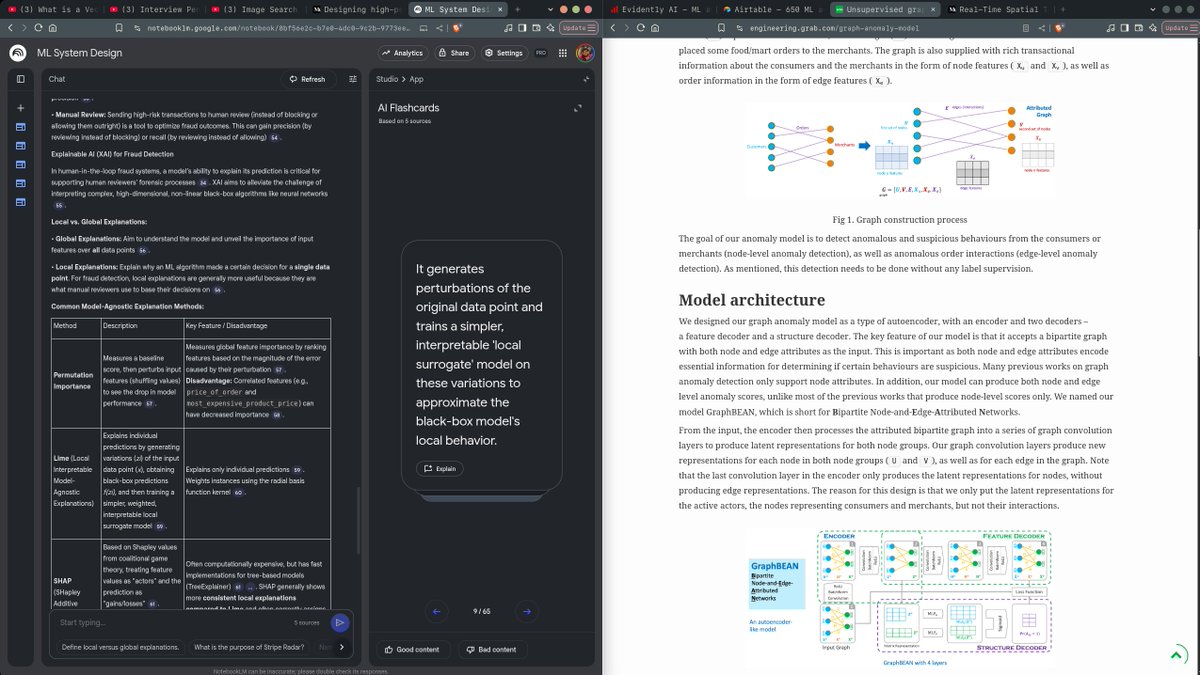Open the Fig 1 graph construction image
The width and height of the screenshot is (1200, 675).
pyautogui.click(x=899, y=150)
